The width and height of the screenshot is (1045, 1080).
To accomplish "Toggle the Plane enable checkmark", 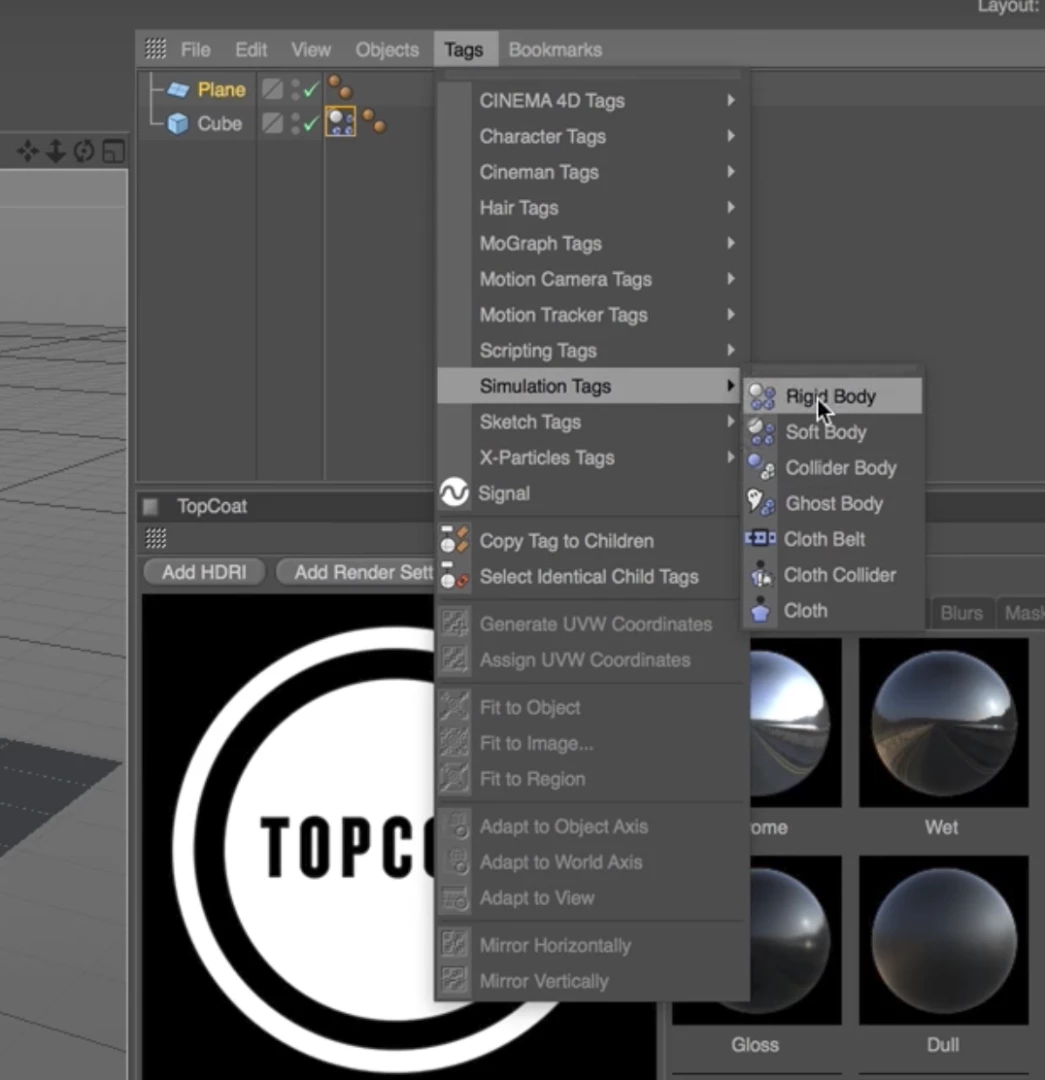I will tap(311, 89).
